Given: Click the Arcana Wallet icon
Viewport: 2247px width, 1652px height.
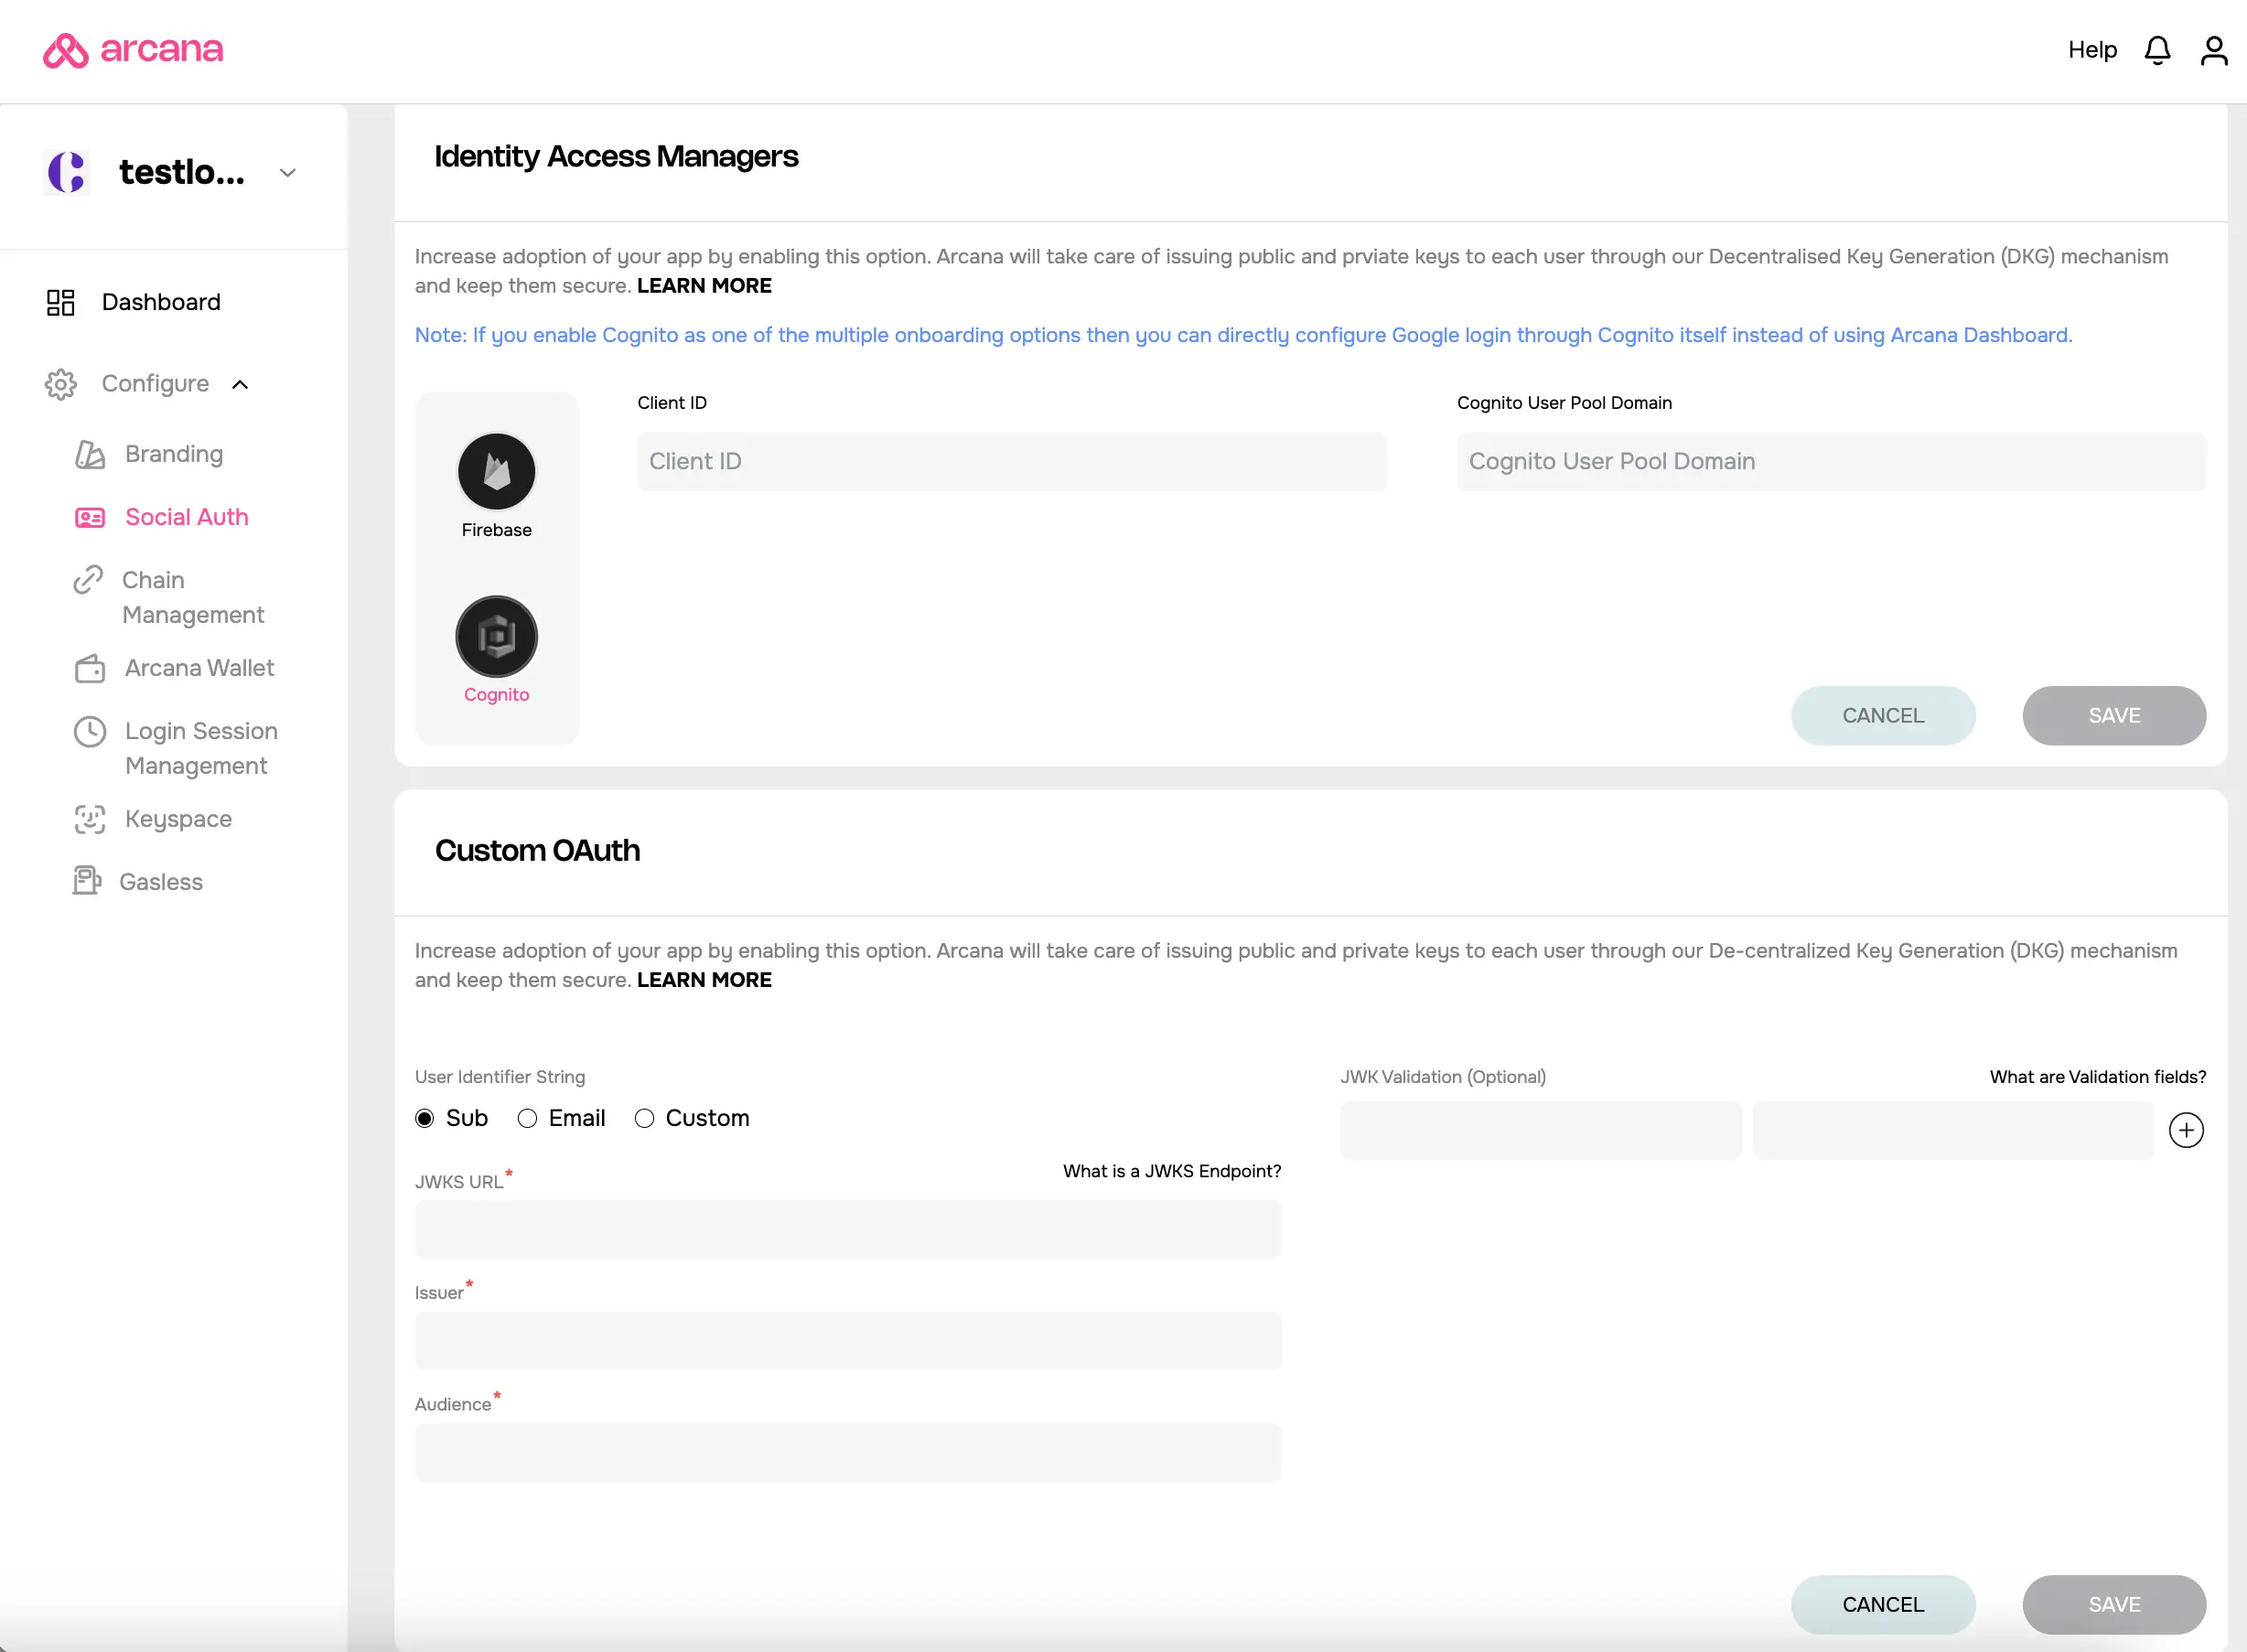Looking at the screenshot, I should pos(90,668).
